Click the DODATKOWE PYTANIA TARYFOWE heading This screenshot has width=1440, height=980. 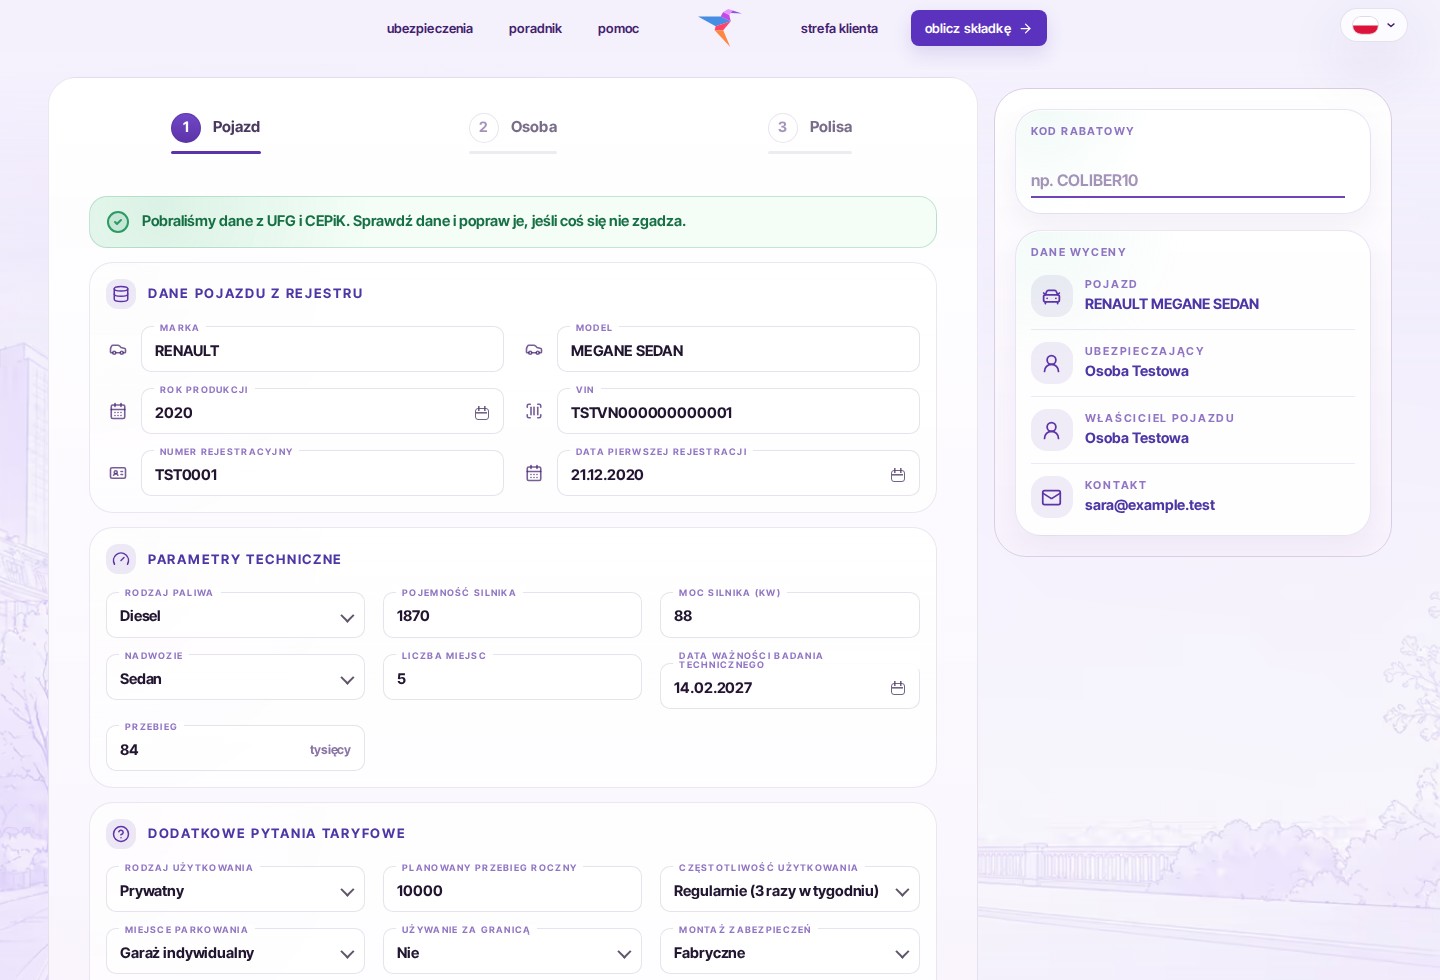click(x=277, y=834)
